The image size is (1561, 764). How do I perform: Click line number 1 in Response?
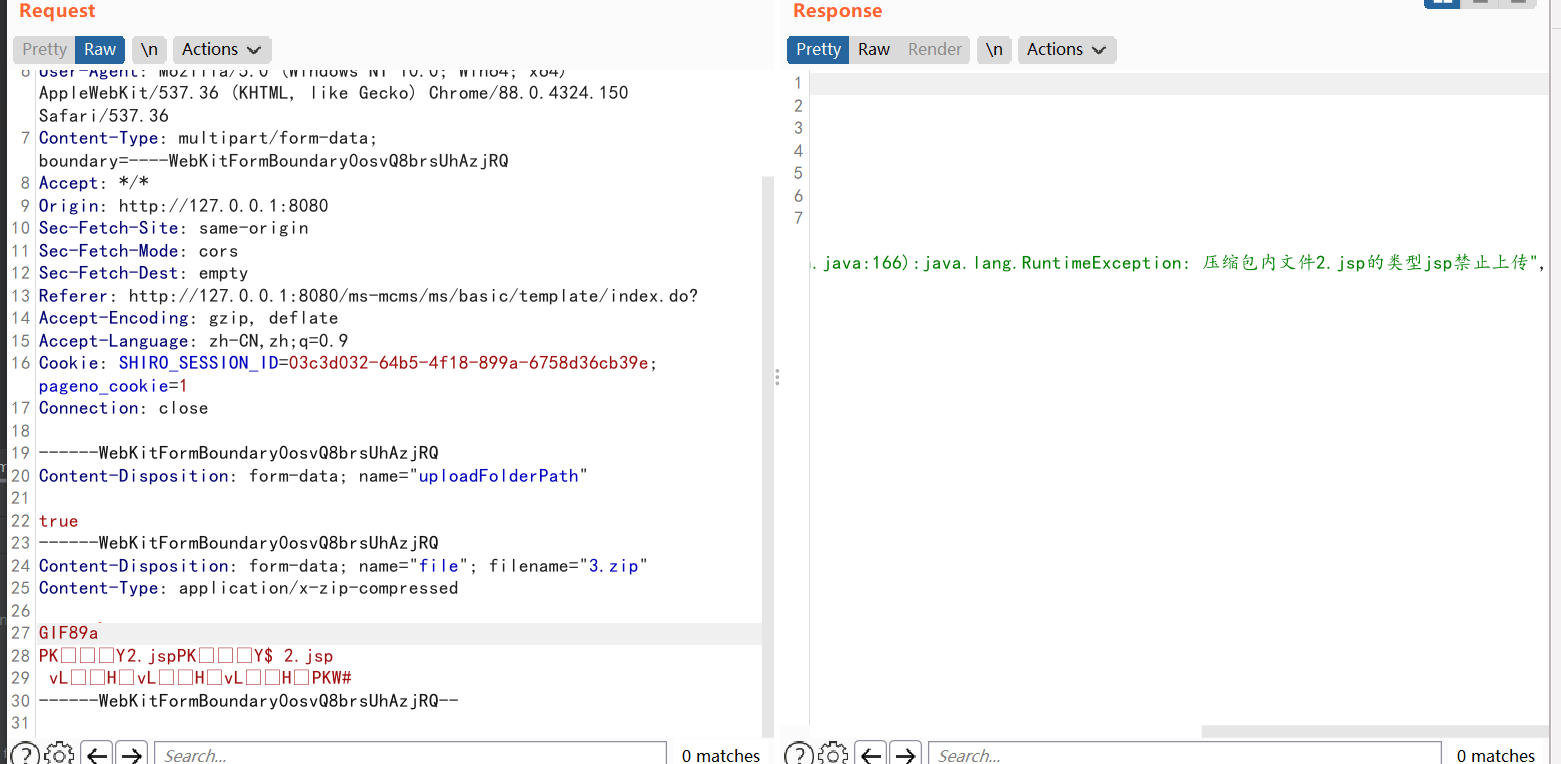798,83
